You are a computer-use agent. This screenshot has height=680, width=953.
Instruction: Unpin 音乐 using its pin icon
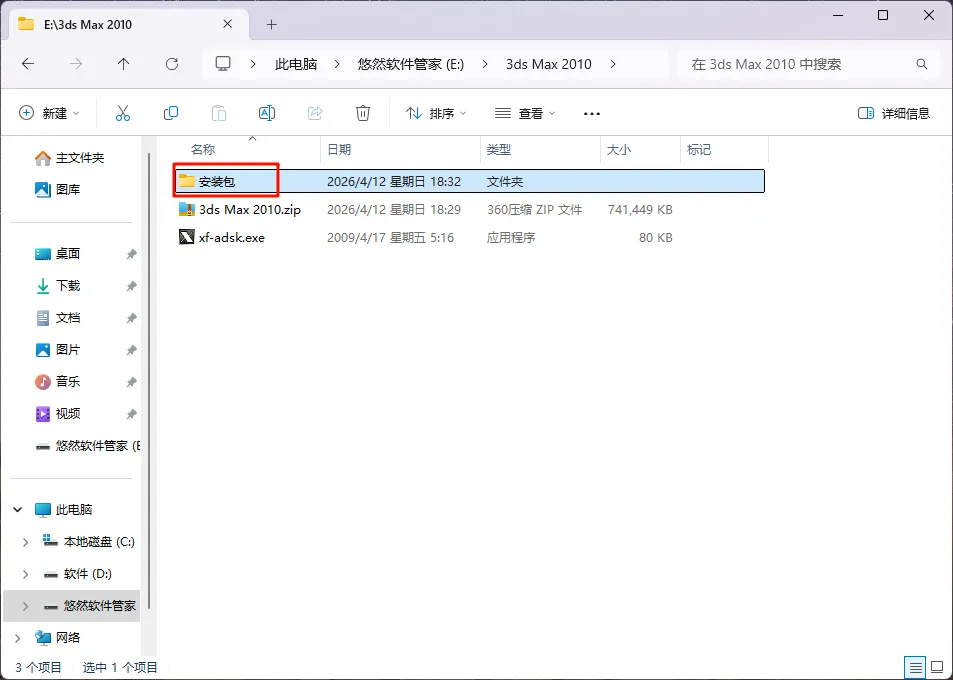pos(131,382)
